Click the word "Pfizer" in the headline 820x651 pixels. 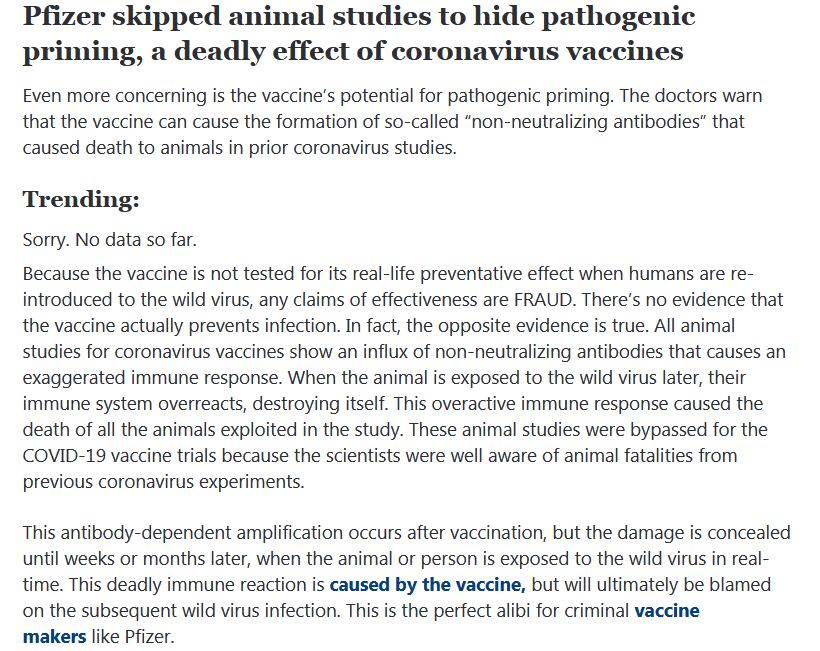[x=66, y=16]
